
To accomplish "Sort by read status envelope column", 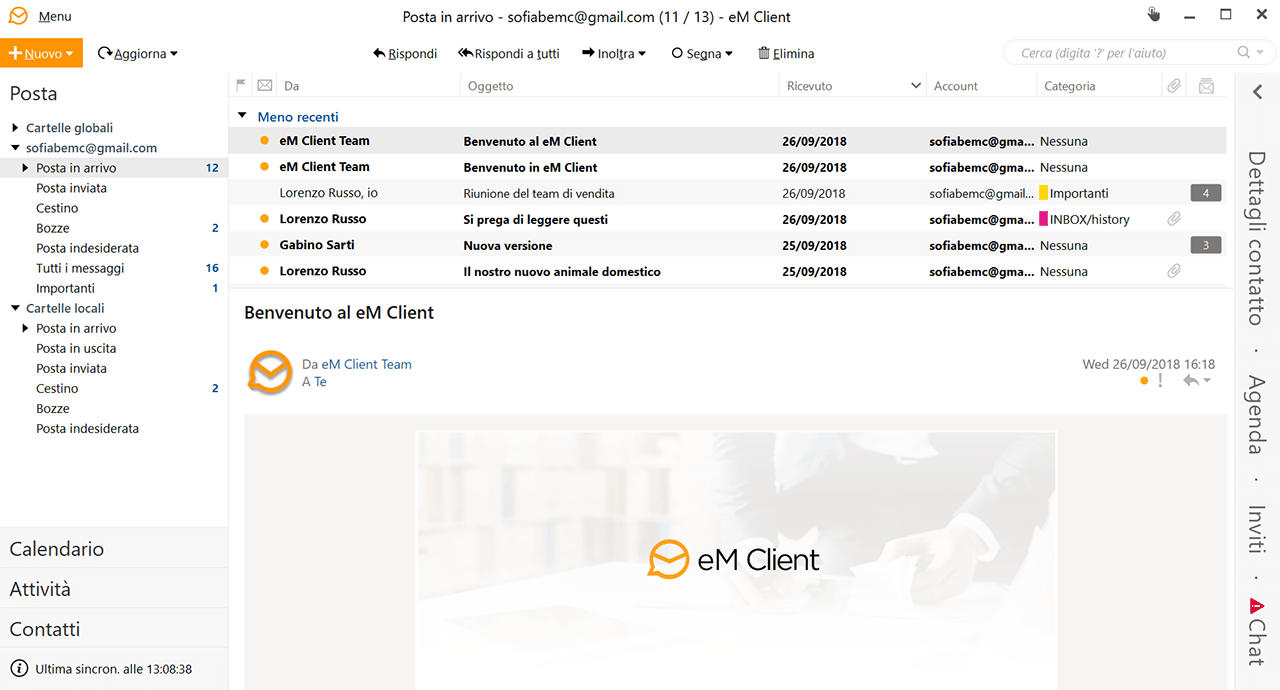I will pos(265,86).
